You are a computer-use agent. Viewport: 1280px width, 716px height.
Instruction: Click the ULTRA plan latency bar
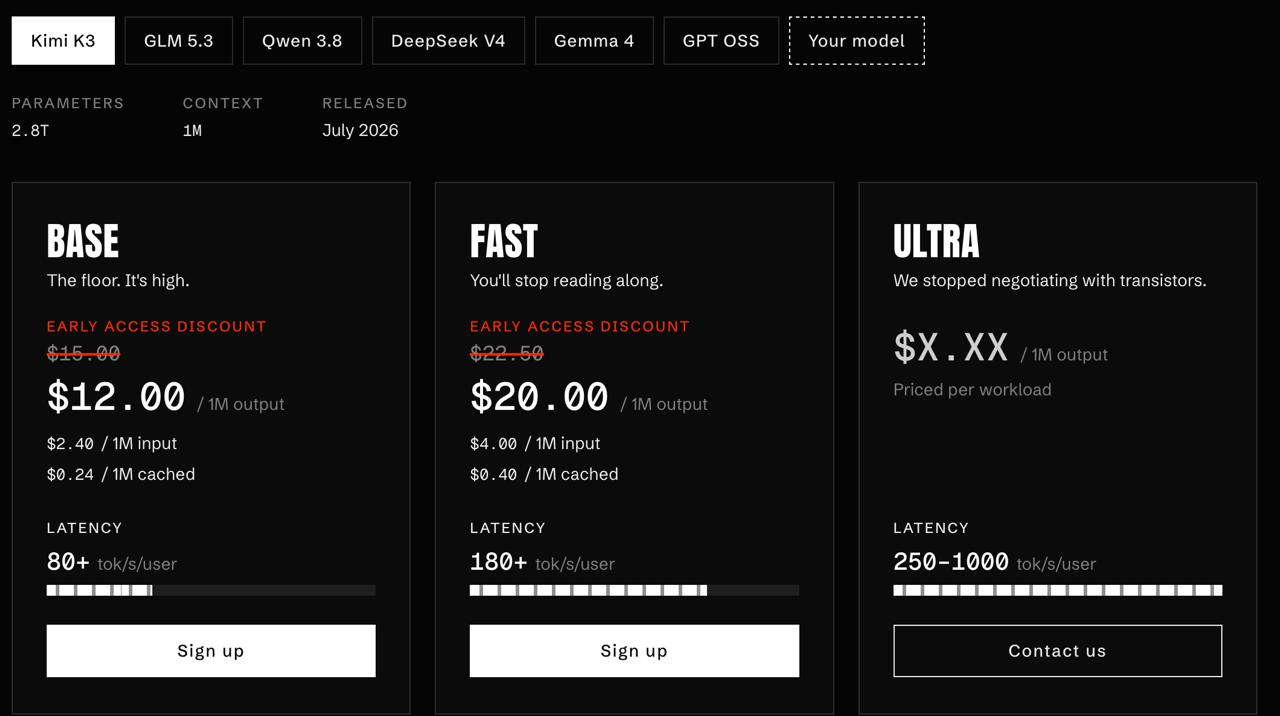(1057, 590)
